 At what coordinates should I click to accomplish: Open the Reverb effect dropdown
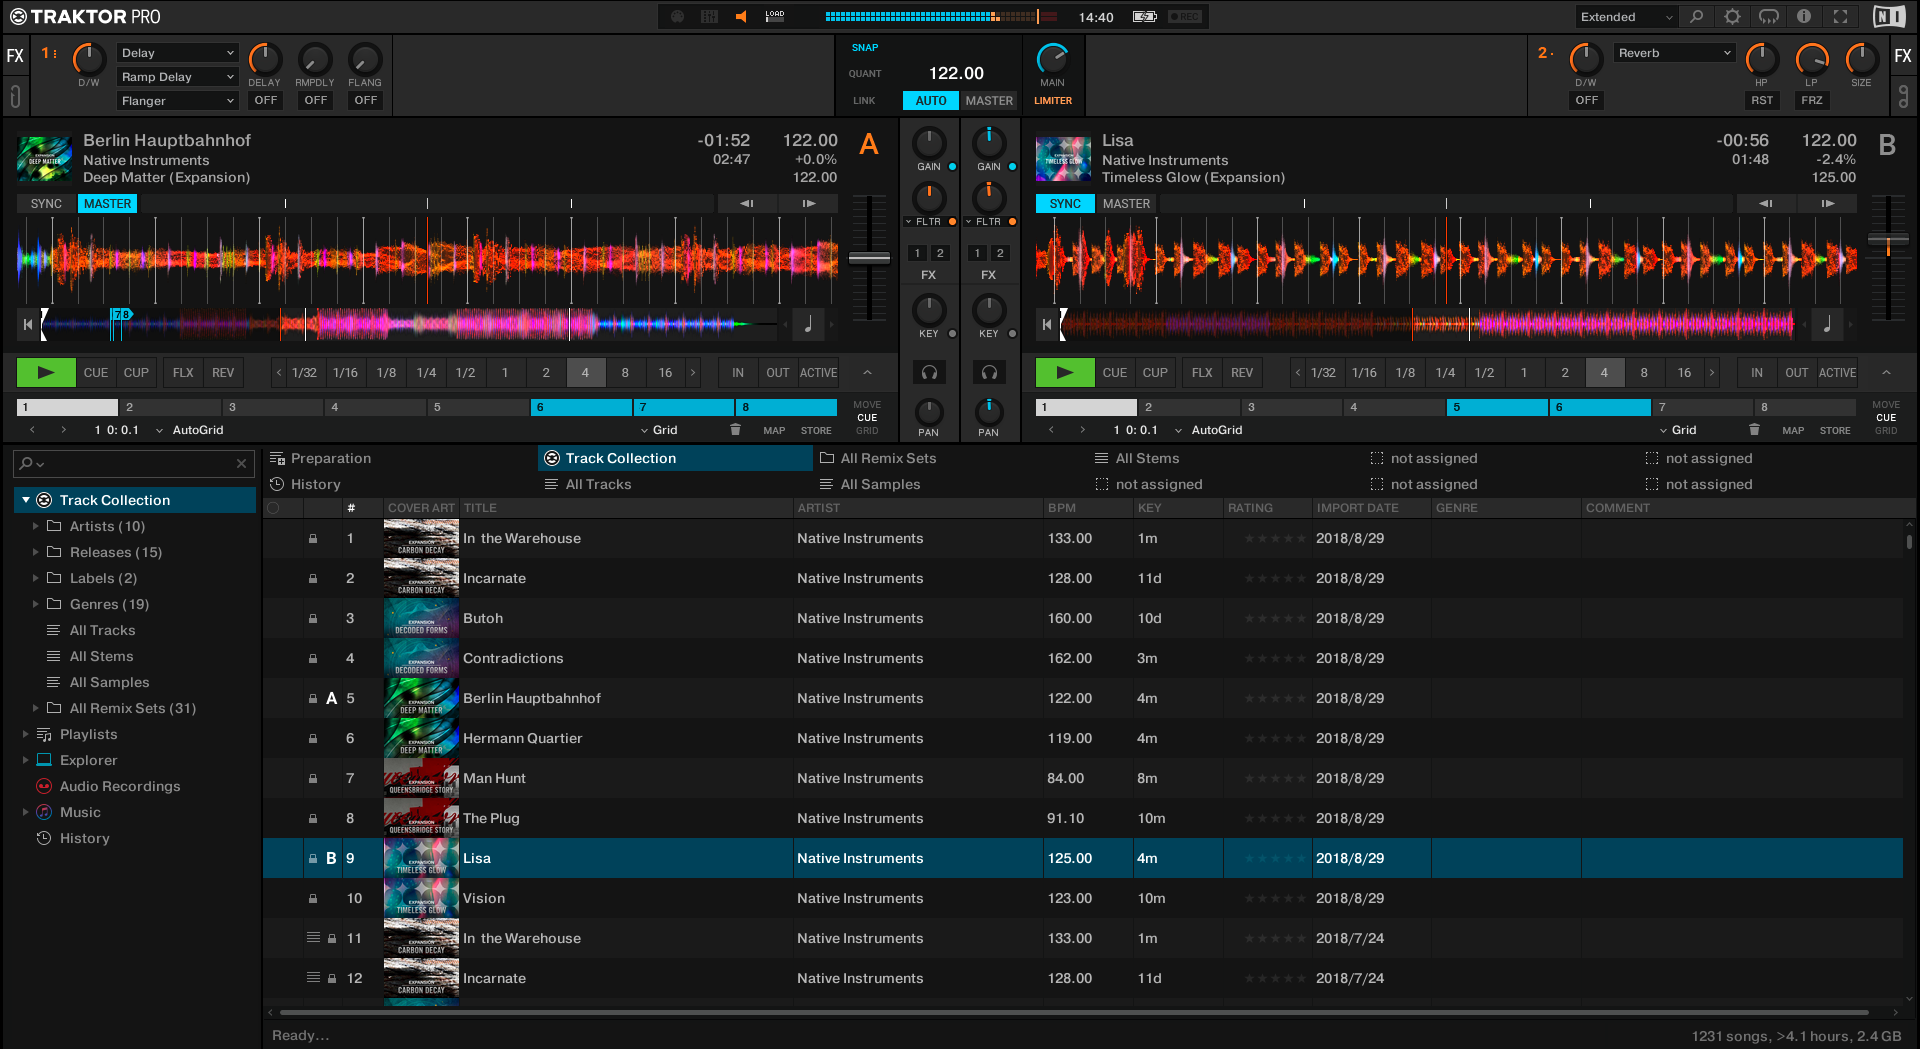click(x=1673, y=53)
